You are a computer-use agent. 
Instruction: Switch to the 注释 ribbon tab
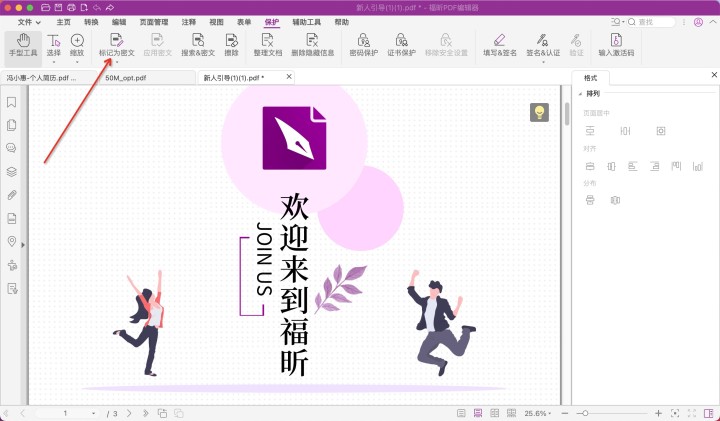pos(188,21)
